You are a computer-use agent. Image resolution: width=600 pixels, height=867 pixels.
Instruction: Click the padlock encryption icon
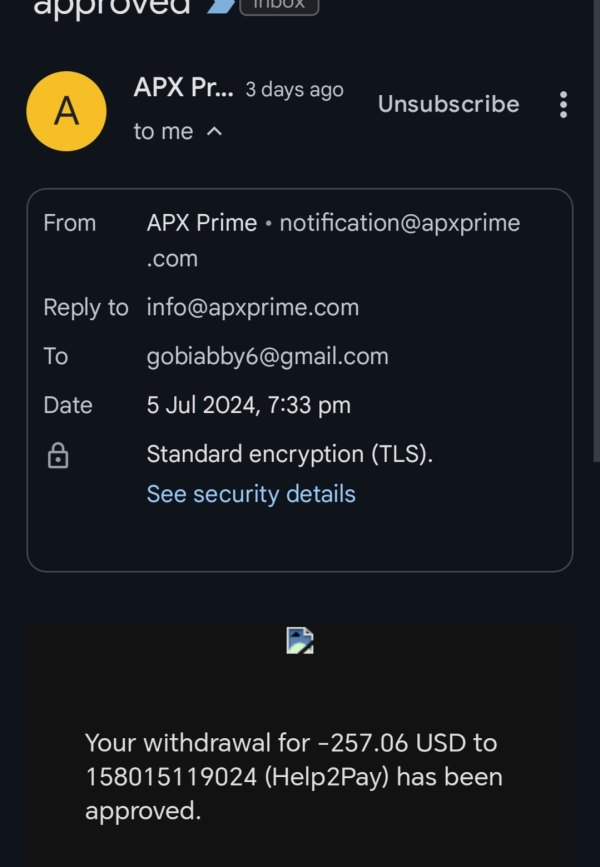pyautogui.click(x=58, y=457)
